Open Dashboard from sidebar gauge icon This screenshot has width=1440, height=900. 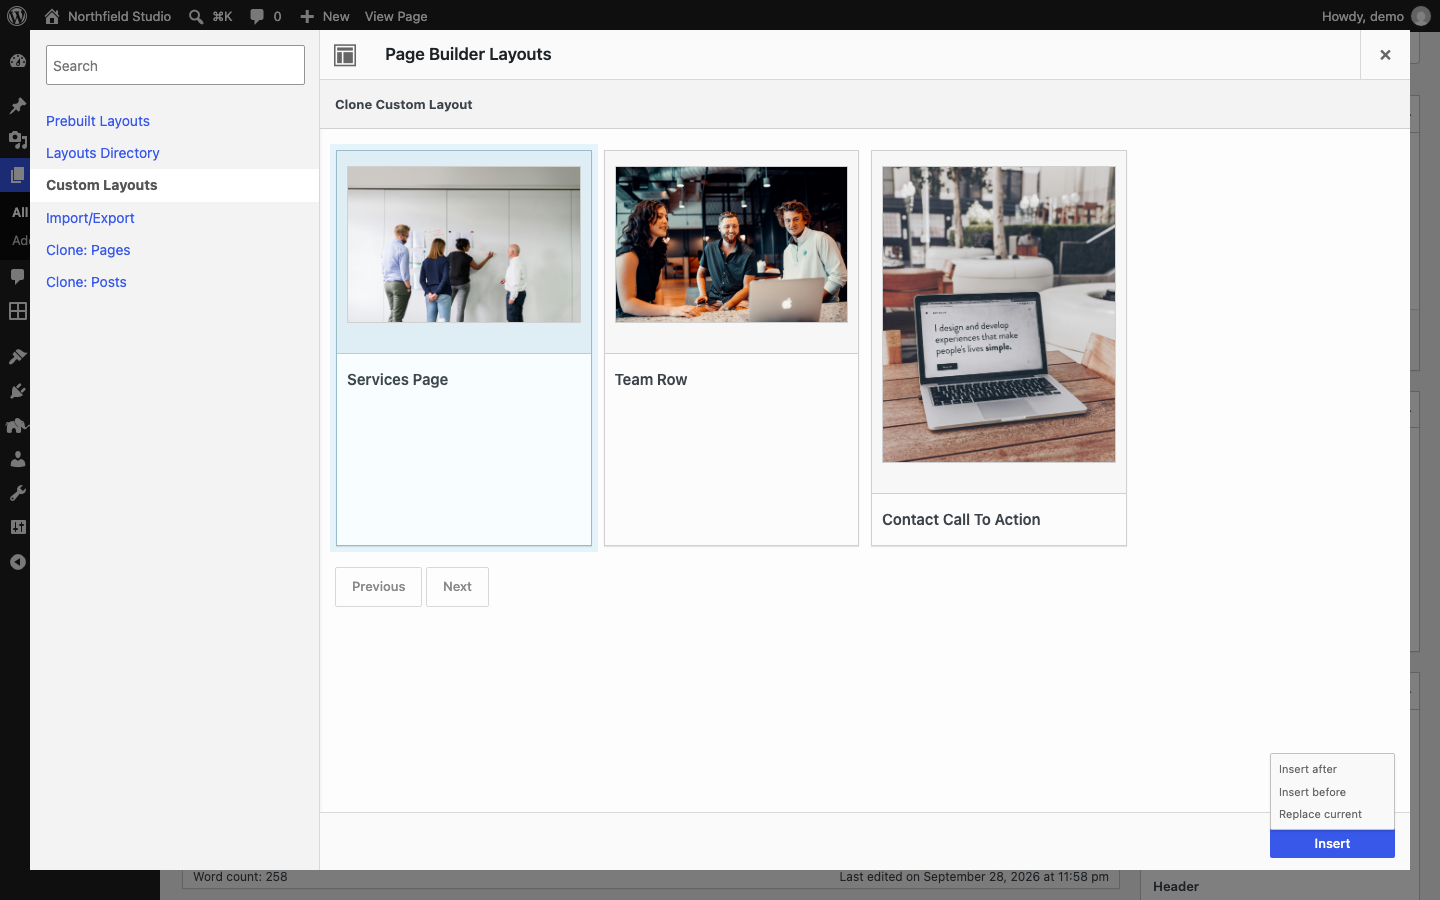coord(17,60)
